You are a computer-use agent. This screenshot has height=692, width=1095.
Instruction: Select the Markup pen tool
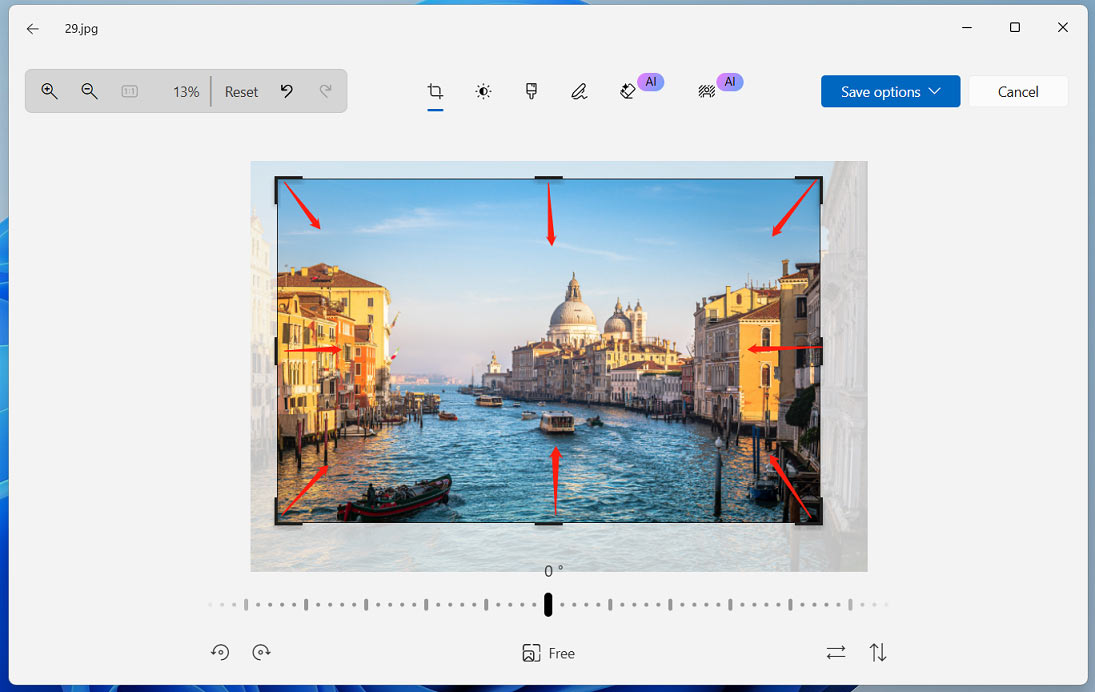tap(579, 91)
